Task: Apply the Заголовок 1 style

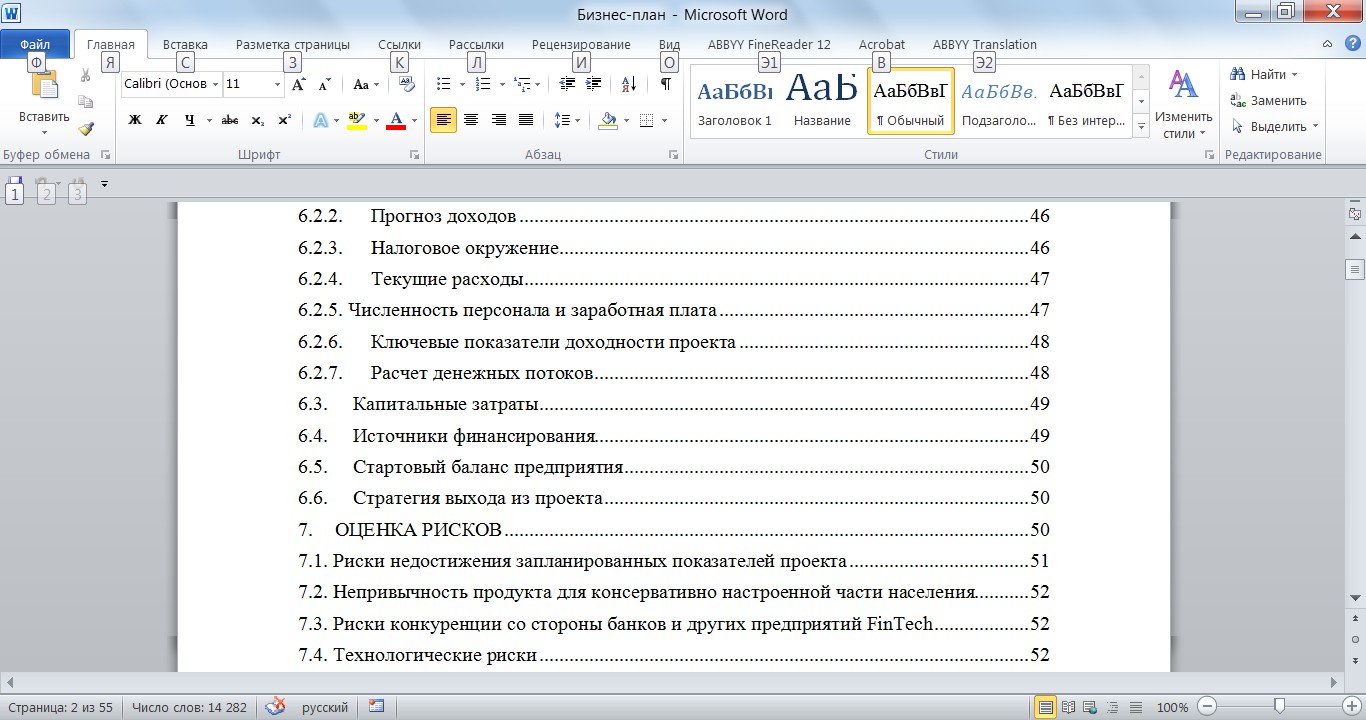Action: [x=735, y=101]
